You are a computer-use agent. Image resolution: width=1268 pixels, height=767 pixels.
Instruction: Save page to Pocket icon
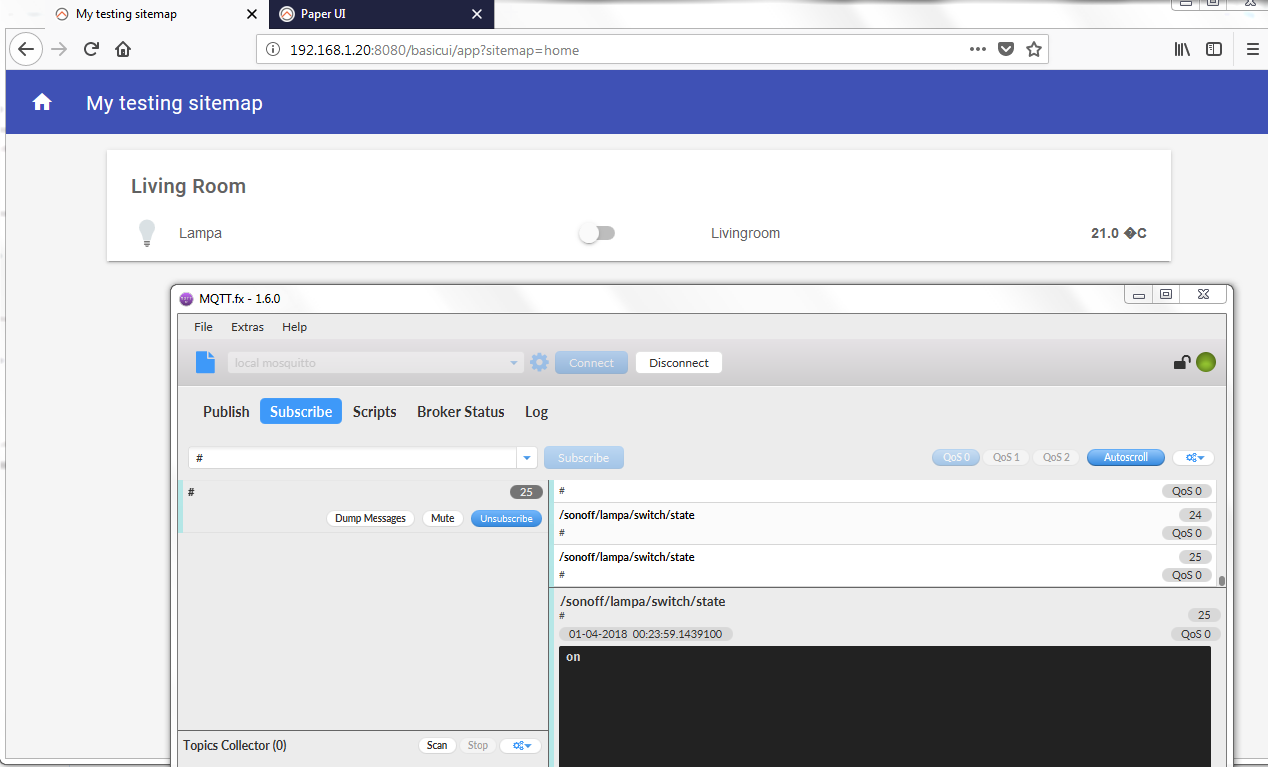point(1007,49)
